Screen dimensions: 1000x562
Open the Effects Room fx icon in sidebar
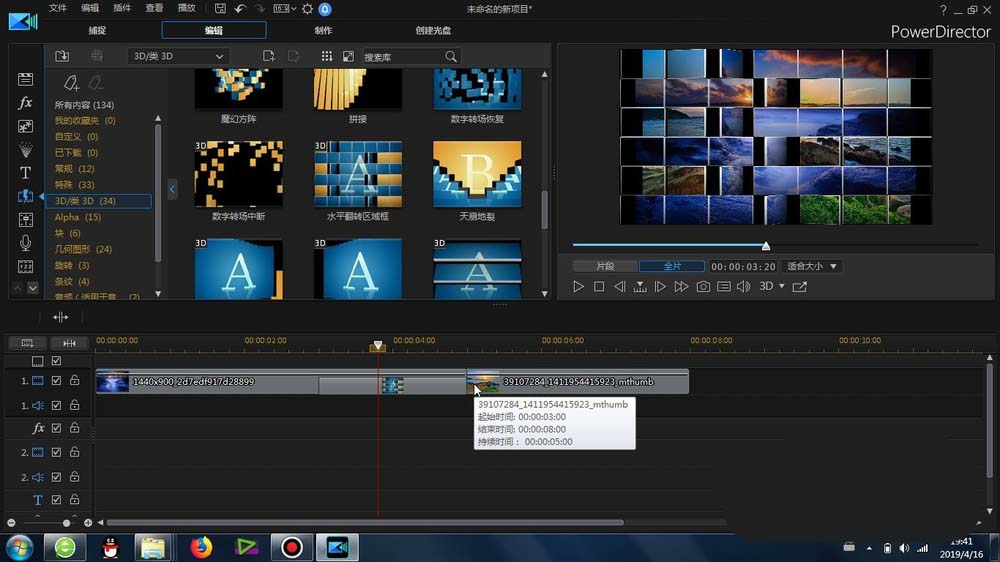tap(26, 103)
